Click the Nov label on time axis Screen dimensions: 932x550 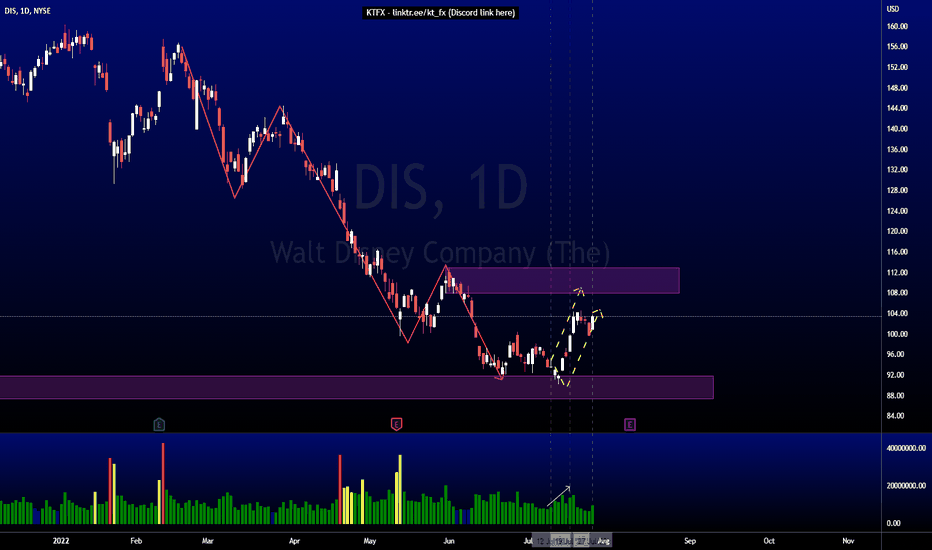tap(848, 540)
